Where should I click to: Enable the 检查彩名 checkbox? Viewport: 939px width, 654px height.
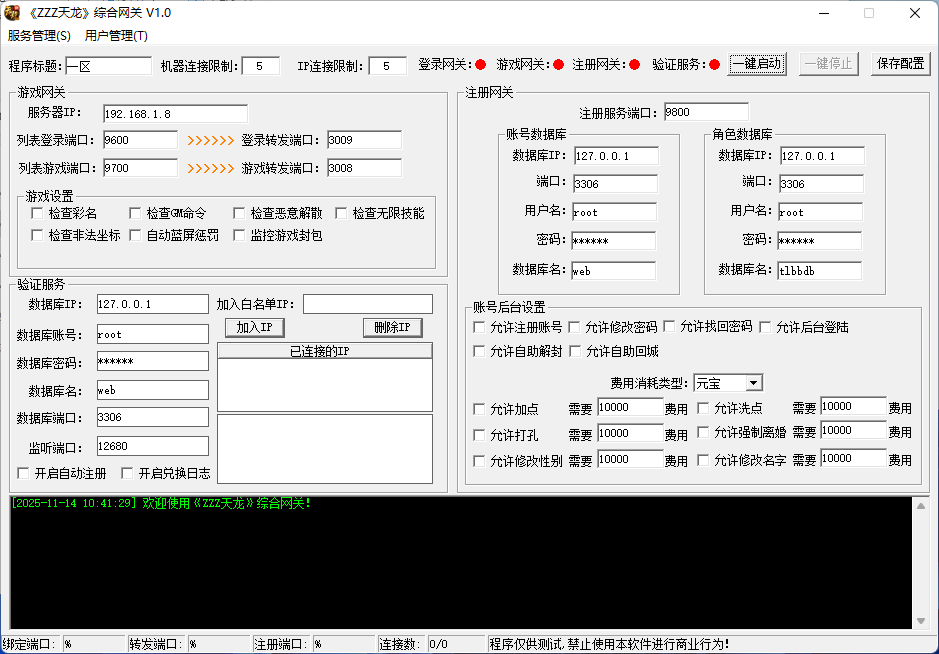coord(38,213)
